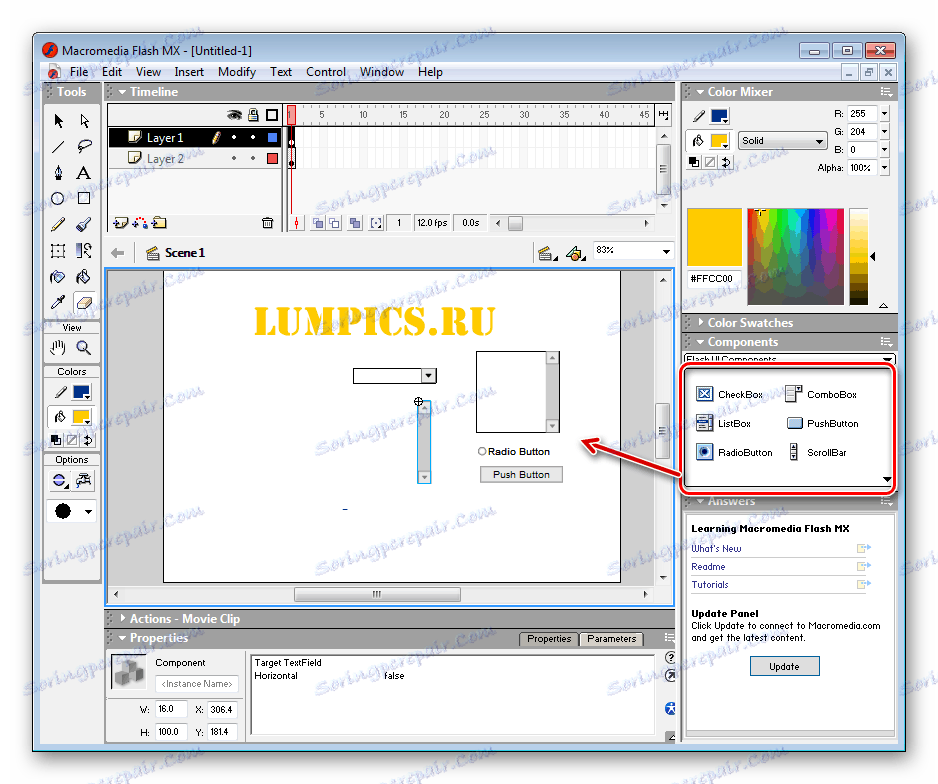Image resolution: width=938 pixels, height=784 pixels.
Task: Select Layer 2 in Timeline
Action: coord(165,159)
